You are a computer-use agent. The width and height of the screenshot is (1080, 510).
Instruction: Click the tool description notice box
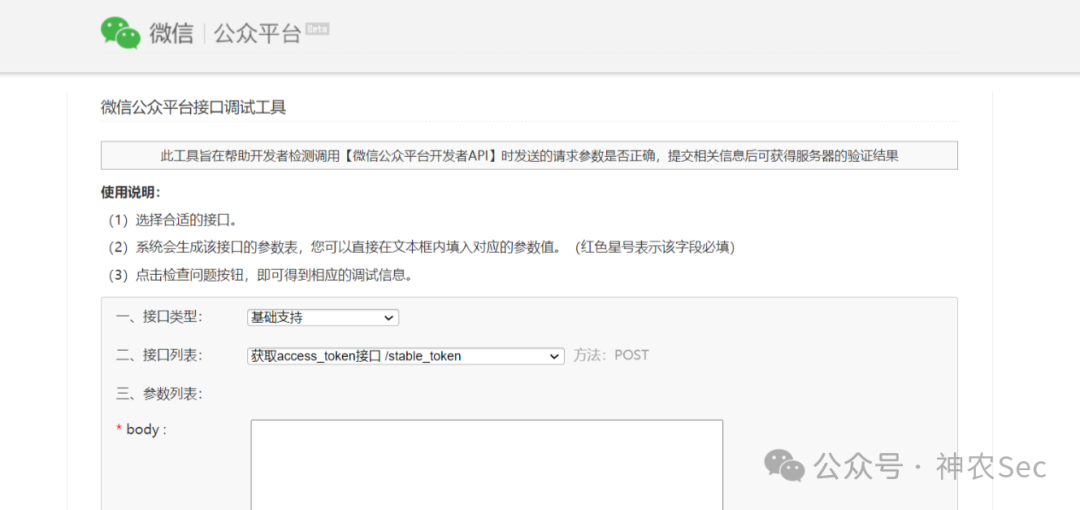click(529, 156)
